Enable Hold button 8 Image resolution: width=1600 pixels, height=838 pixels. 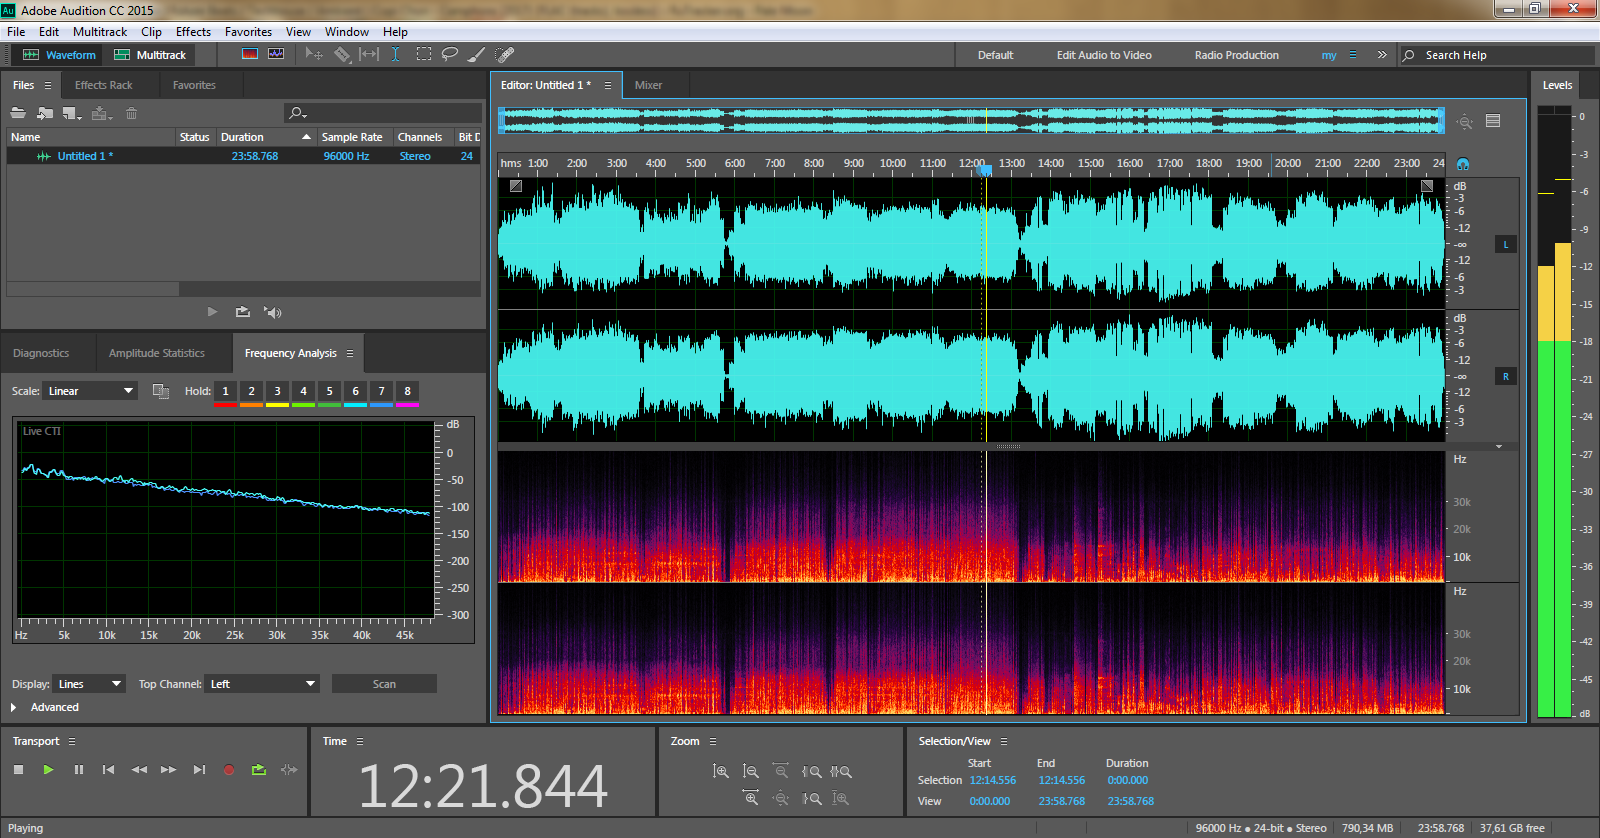(x=407, y=391)
